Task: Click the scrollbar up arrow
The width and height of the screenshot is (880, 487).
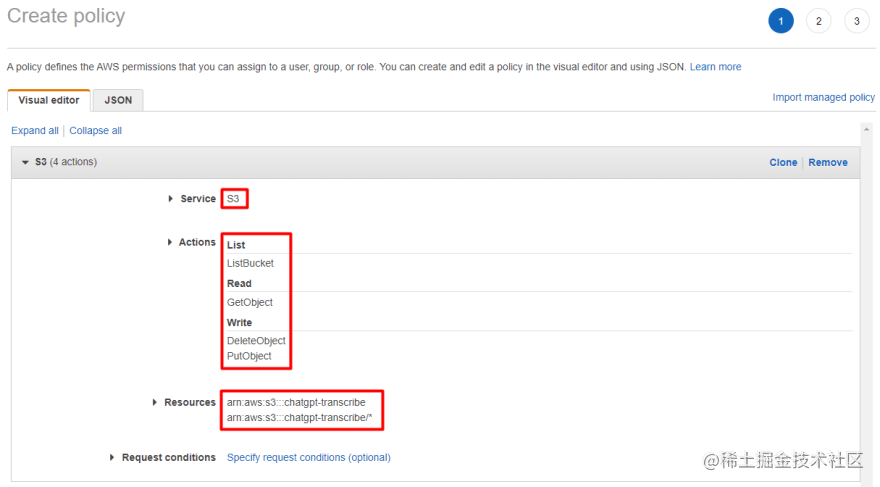Action: [x=867, y=130]
